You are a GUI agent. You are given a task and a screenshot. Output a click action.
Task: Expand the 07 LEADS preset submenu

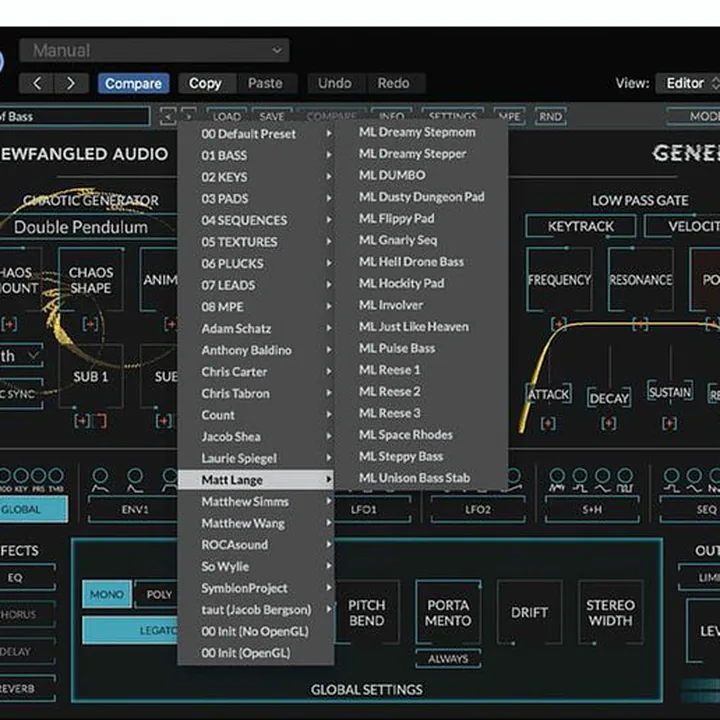click(256, 285)
